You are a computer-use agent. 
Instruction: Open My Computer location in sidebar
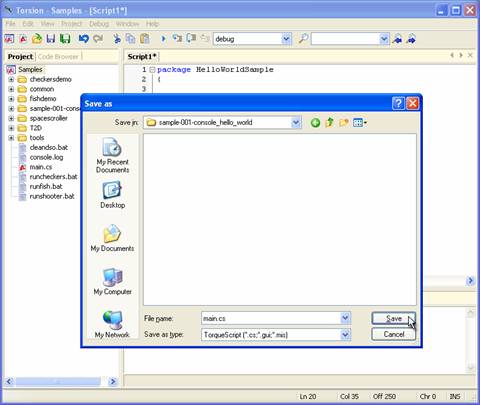click(x=112, y=282)
